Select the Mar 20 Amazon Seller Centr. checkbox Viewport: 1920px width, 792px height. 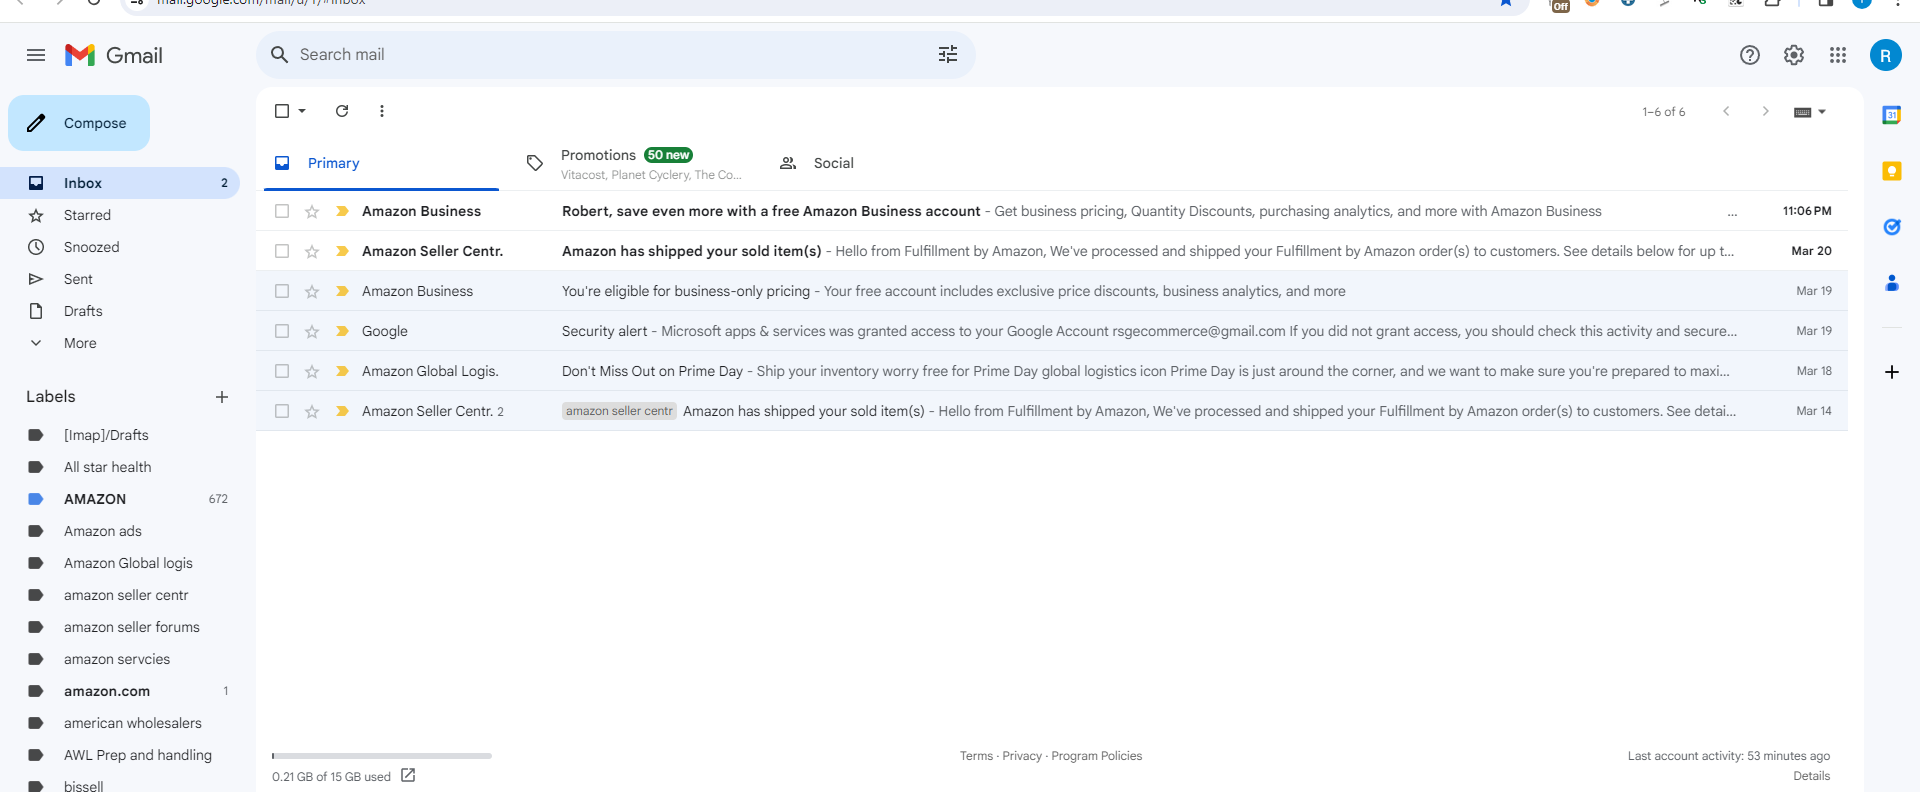tap(282, 251)
